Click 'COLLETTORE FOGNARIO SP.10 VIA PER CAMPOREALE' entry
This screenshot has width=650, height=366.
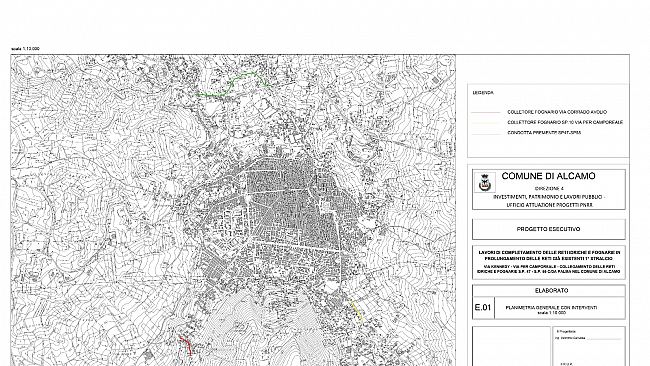point(565,122)
